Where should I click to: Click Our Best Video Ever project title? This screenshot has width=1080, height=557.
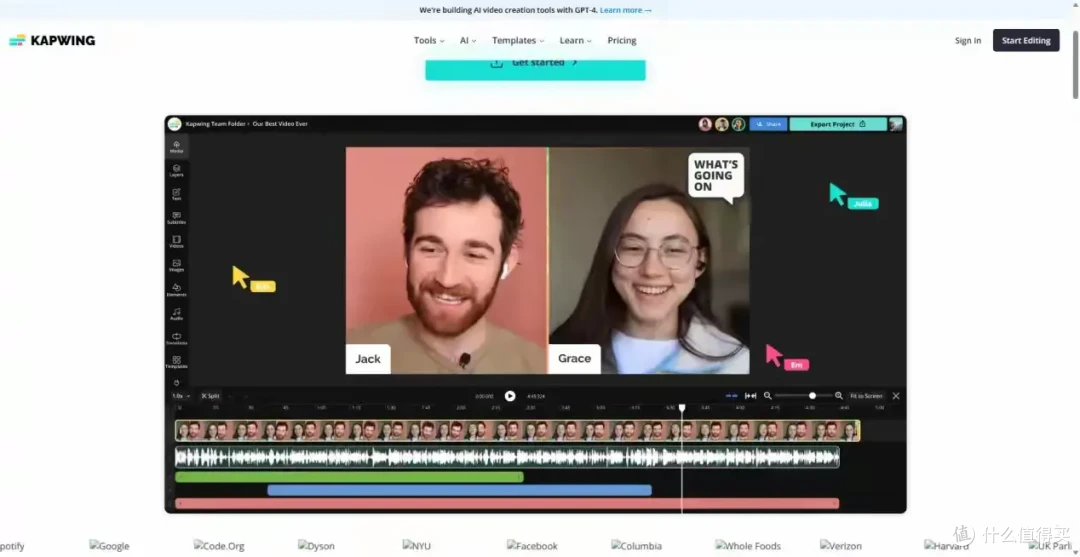click(x=279, y=124)
